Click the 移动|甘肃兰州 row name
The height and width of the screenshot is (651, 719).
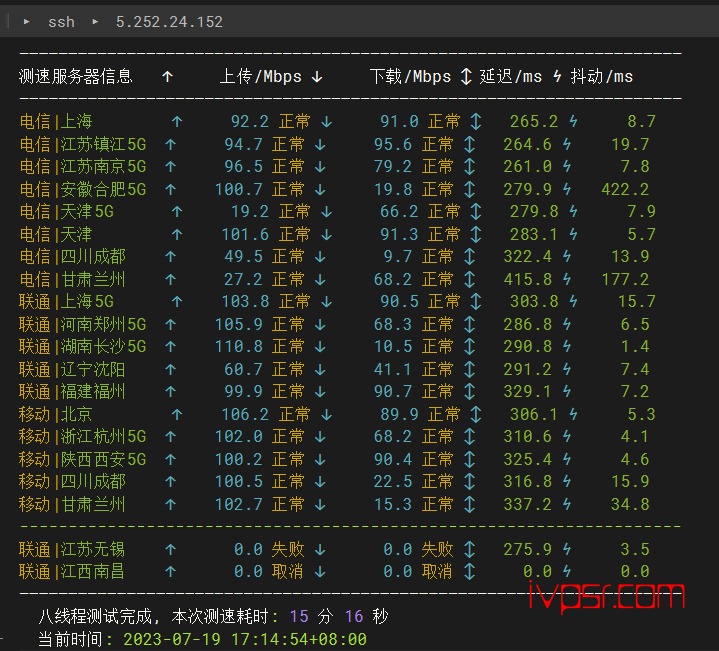(72, 504)
